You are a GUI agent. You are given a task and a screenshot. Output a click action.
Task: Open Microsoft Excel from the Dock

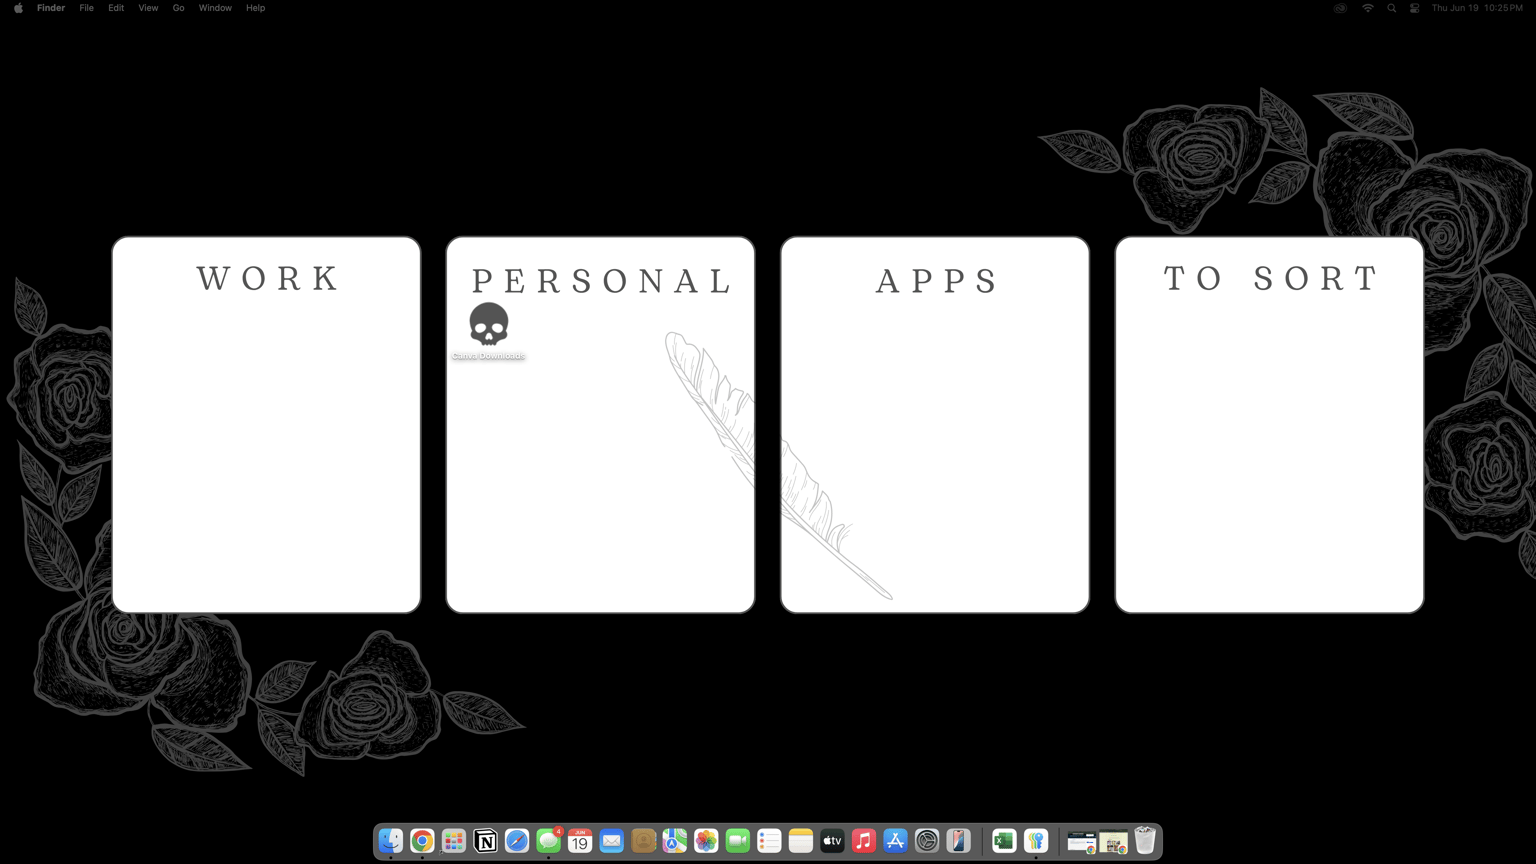pyautogui.click(x=1004, y=841)
